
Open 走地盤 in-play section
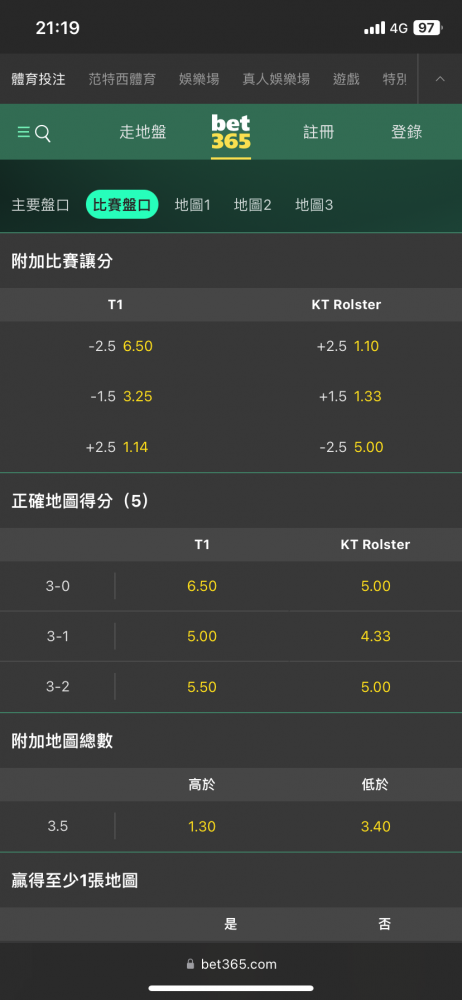point(143,133)
